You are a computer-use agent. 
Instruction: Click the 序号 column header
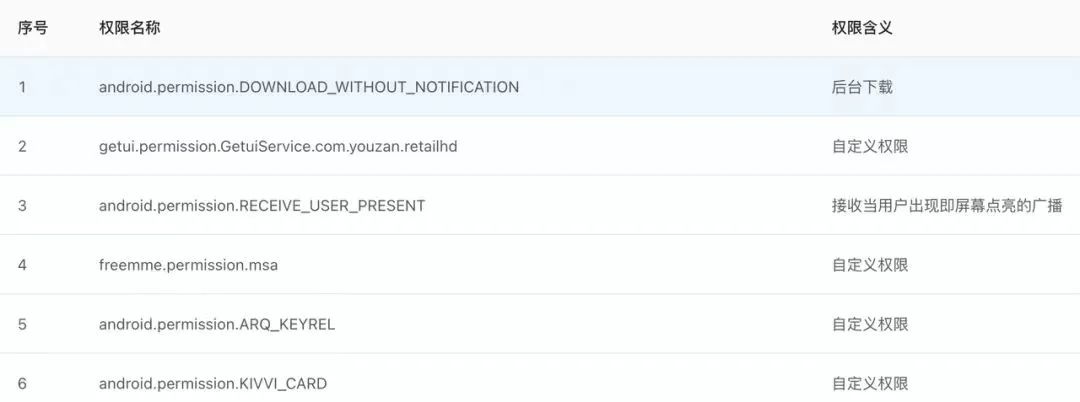32,28
